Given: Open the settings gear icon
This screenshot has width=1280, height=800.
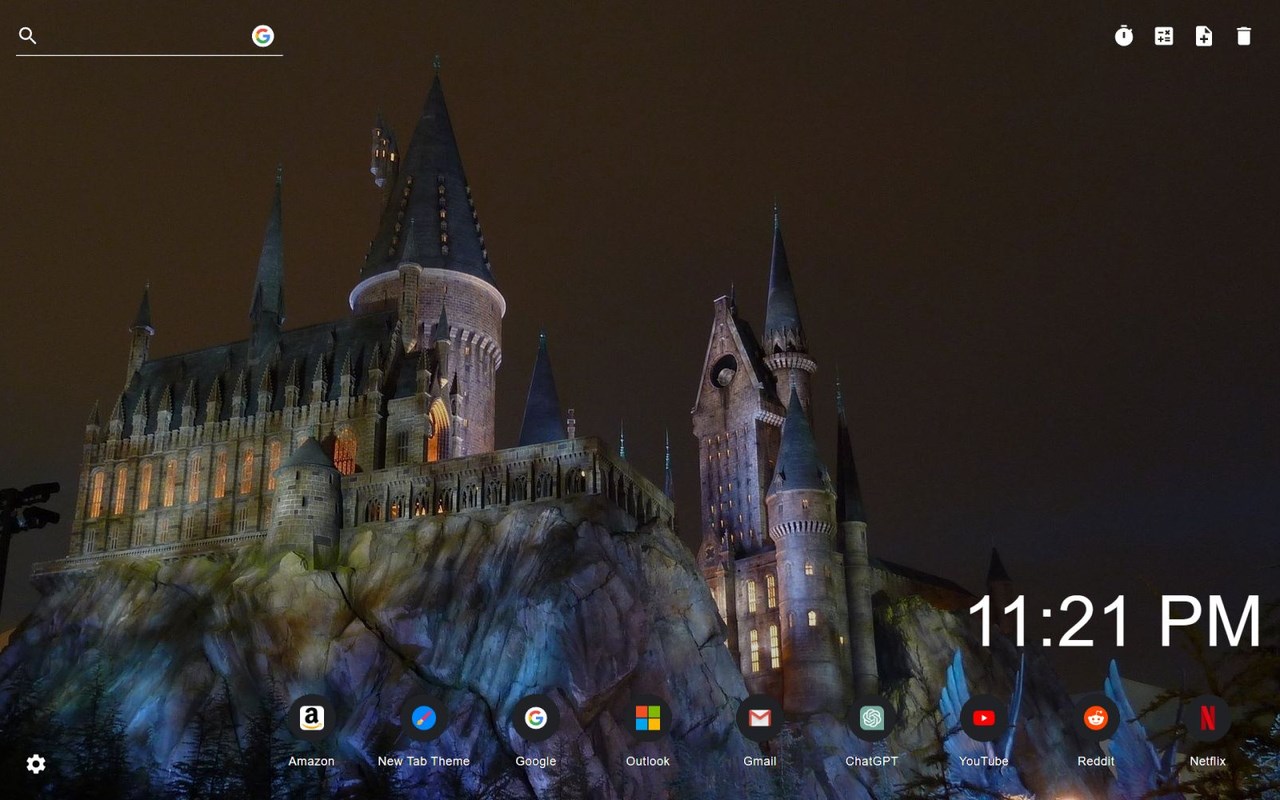Looking at the screenshot, I should [x=36, y=764].
